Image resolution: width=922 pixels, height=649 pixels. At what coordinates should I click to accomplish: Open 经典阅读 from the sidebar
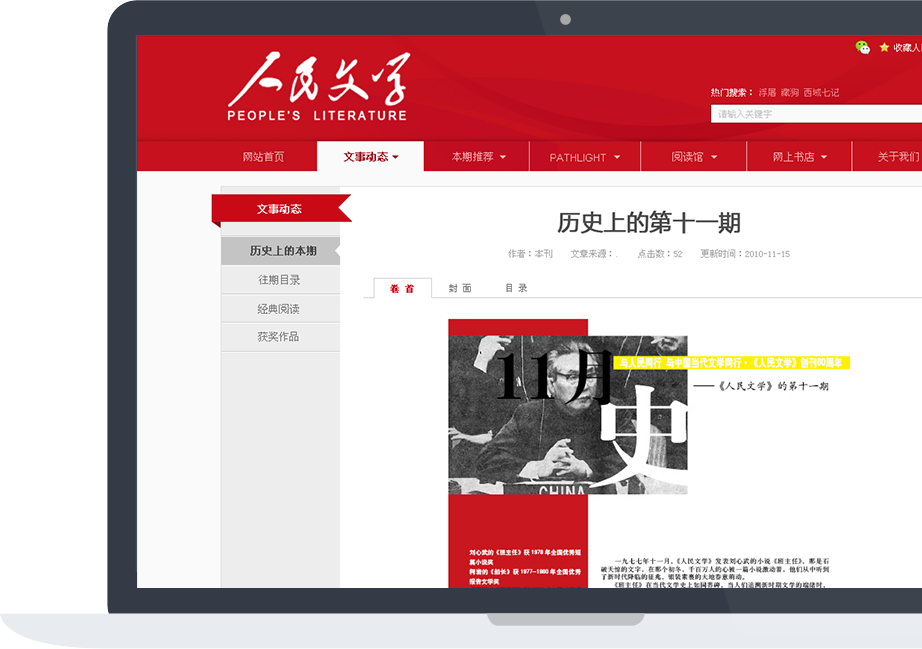coord(279,308)
